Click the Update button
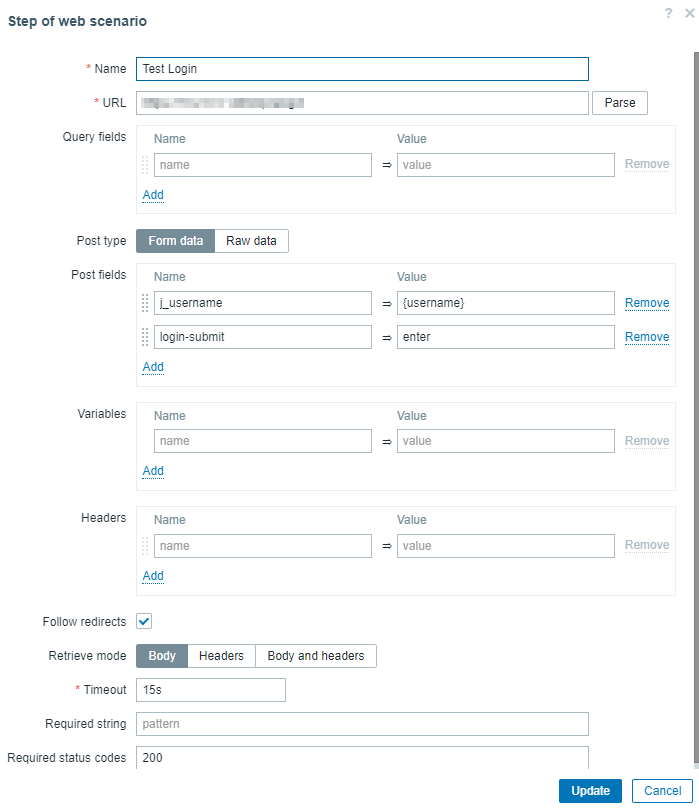This screenshot has width=699, height=808. point(590,791)
